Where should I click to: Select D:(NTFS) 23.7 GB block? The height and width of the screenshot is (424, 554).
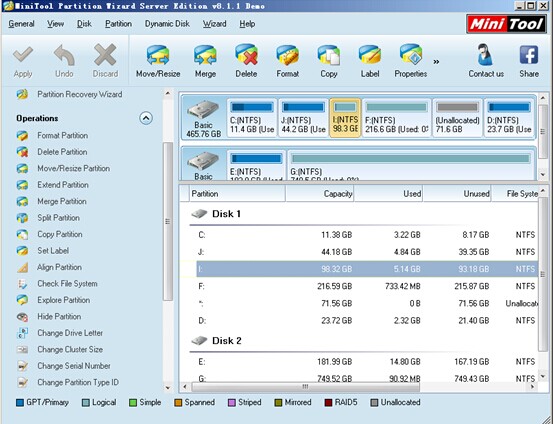click(509, 118)
